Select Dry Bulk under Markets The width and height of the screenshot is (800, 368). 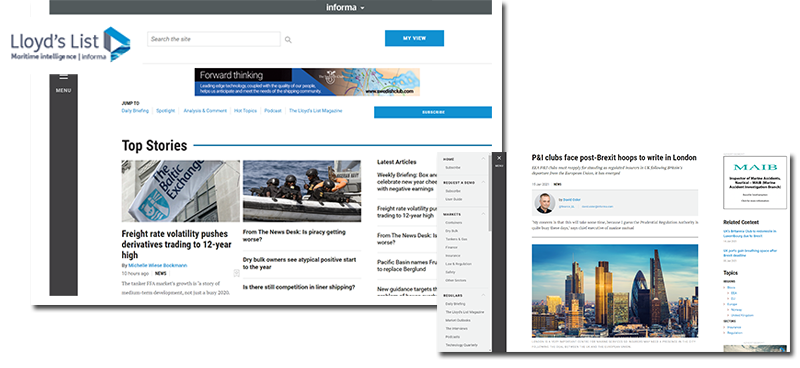coord(452,231)
